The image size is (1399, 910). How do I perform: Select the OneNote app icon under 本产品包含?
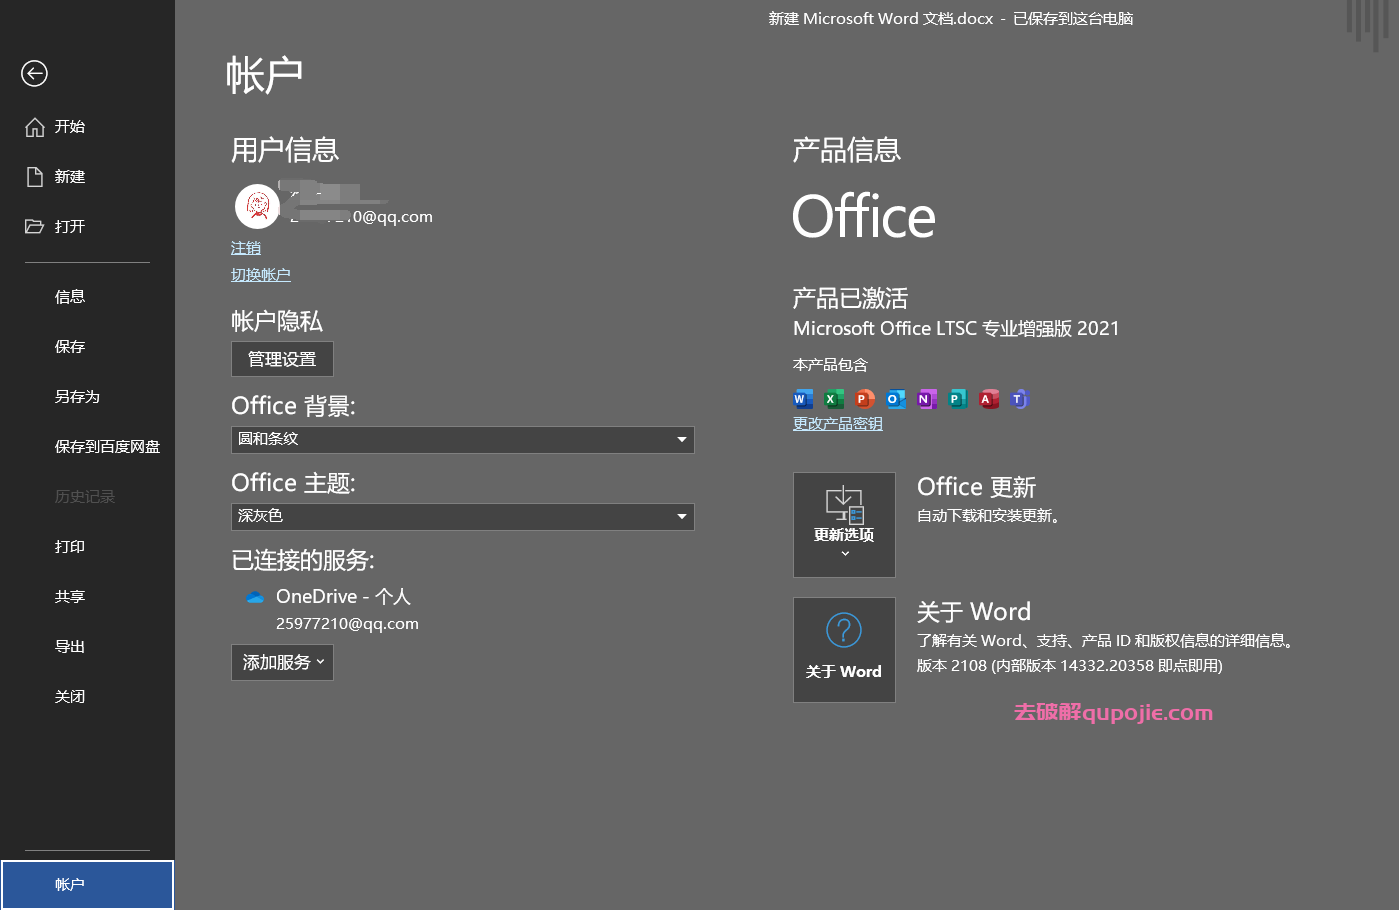(927, 399)
